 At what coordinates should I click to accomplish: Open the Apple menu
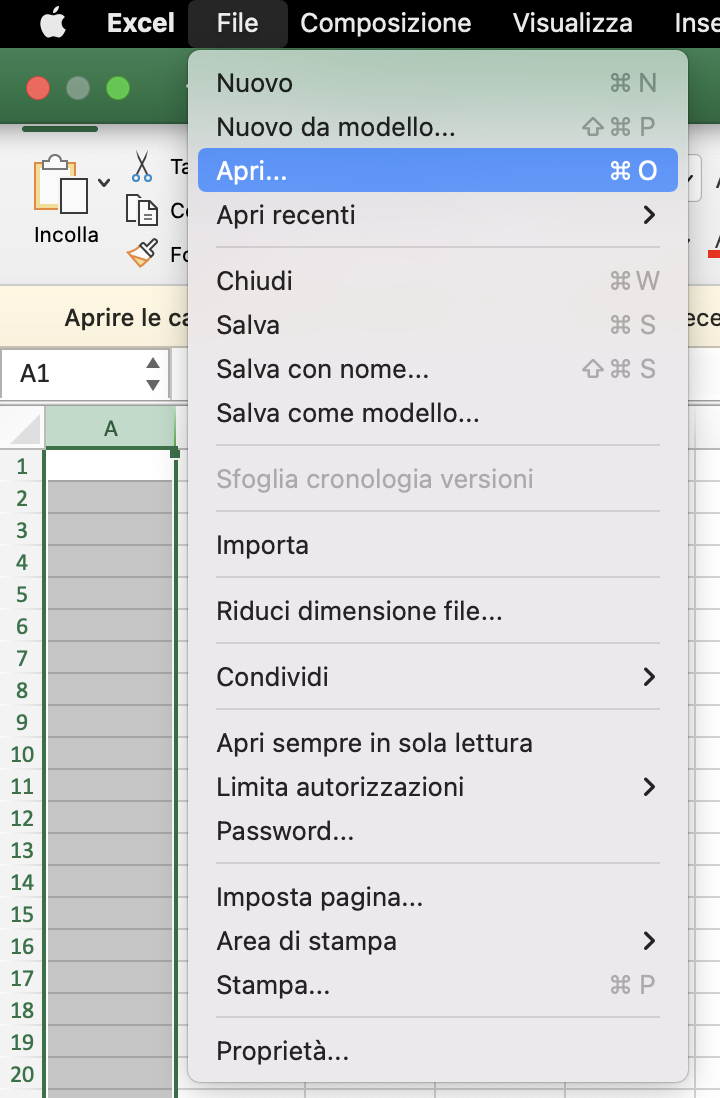[53, 23]
